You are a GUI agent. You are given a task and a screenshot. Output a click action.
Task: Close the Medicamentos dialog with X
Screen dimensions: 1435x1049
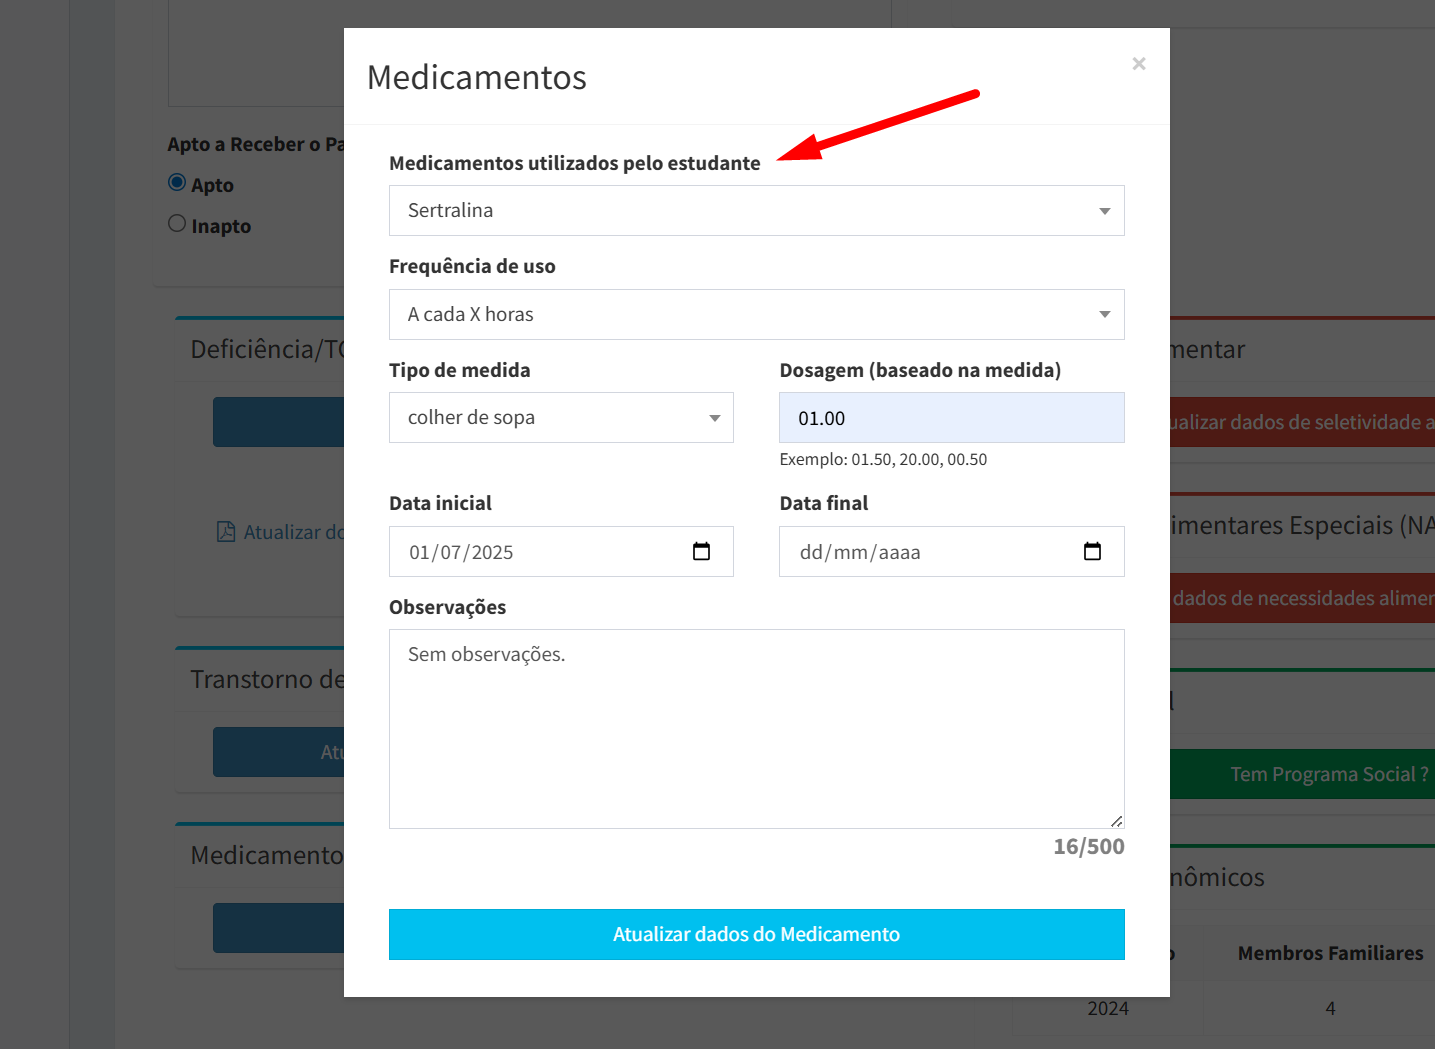click(x=1138, y=64)
